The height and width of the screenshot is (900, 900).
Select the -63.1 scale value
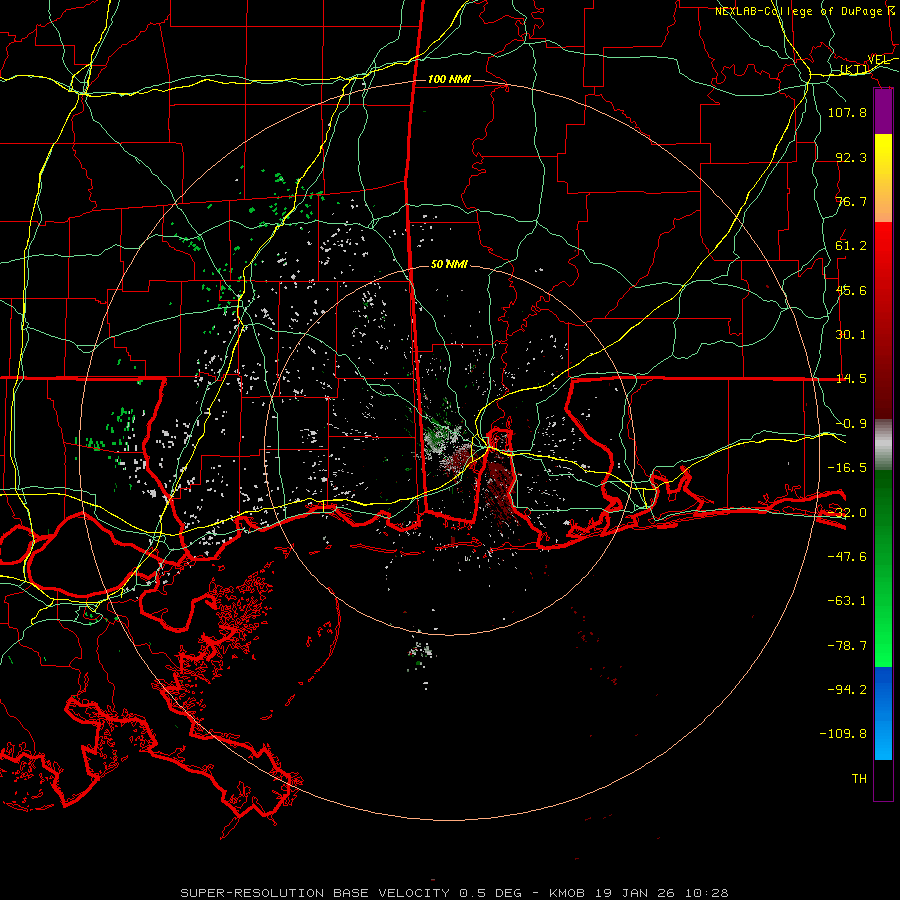pos(847,601)
